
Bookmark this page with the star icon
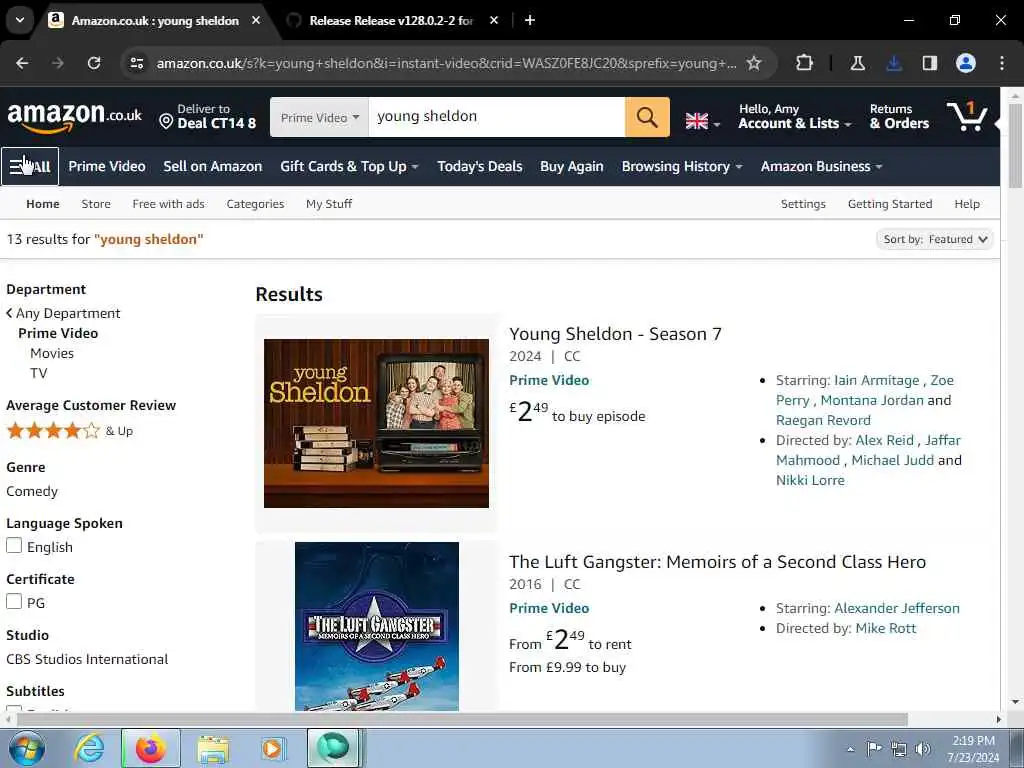point(754,63)
